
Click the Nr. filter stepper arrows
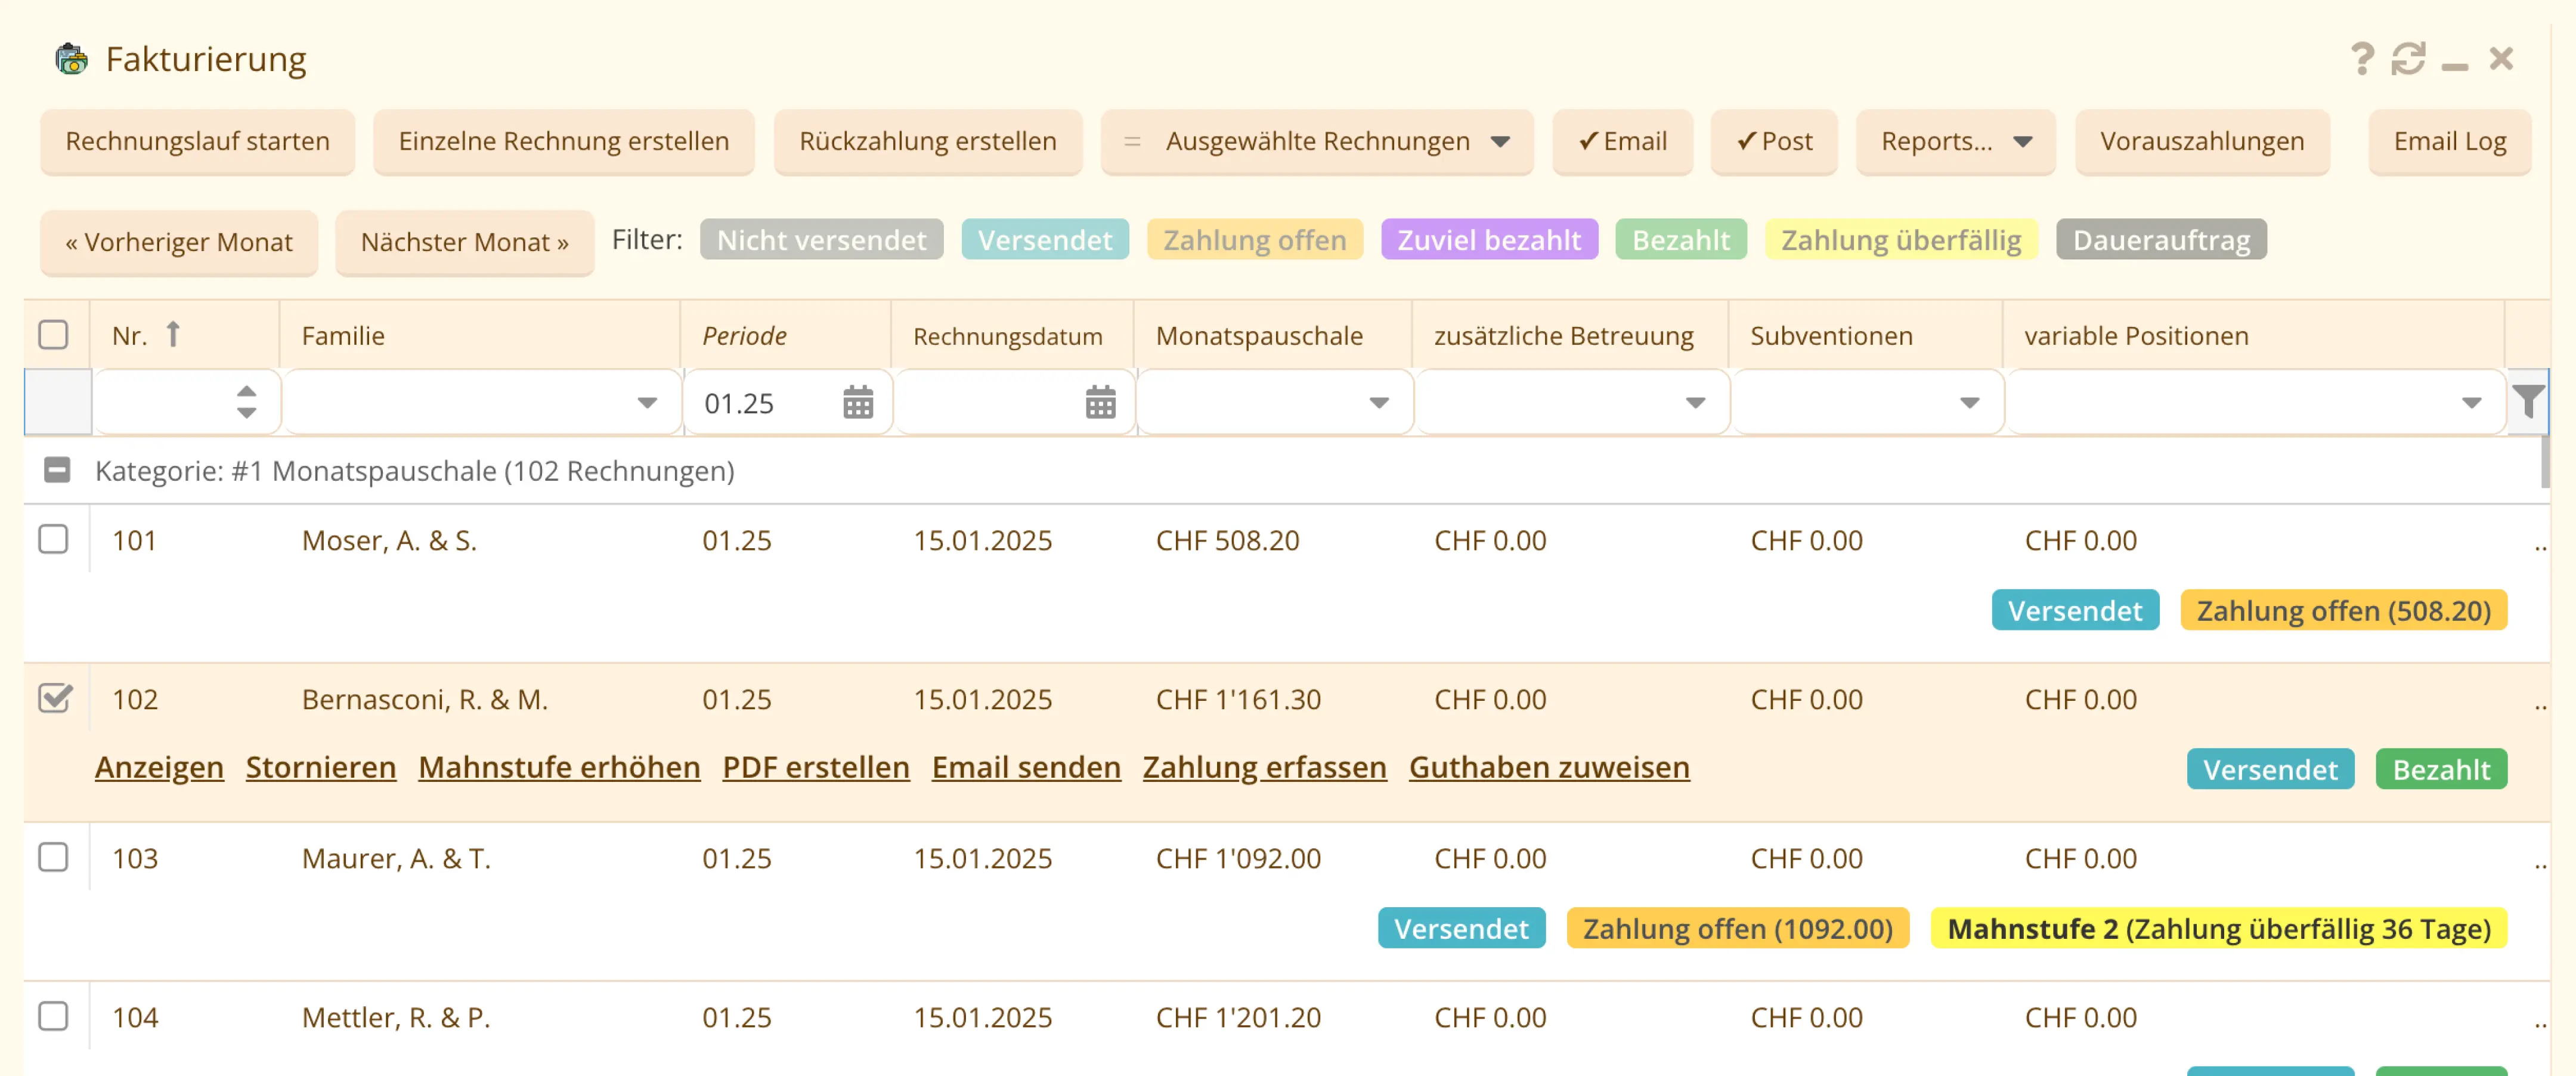click(x=246, y=402)
